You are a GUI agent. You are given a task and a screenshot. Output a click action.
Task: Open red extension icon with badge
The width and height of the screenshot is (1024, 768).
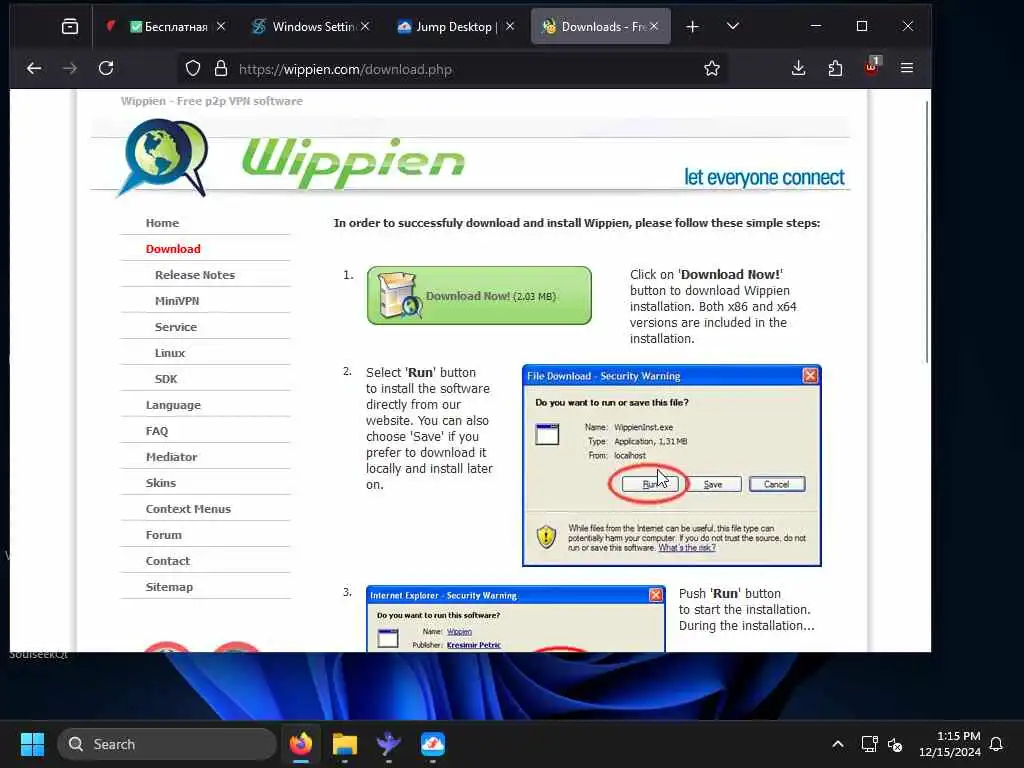[872, 67]
